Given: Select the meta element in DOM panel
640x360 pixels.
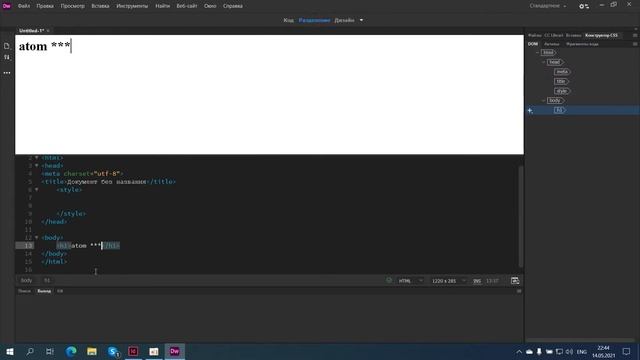Looking at the screenshot, I should [562, 71].
